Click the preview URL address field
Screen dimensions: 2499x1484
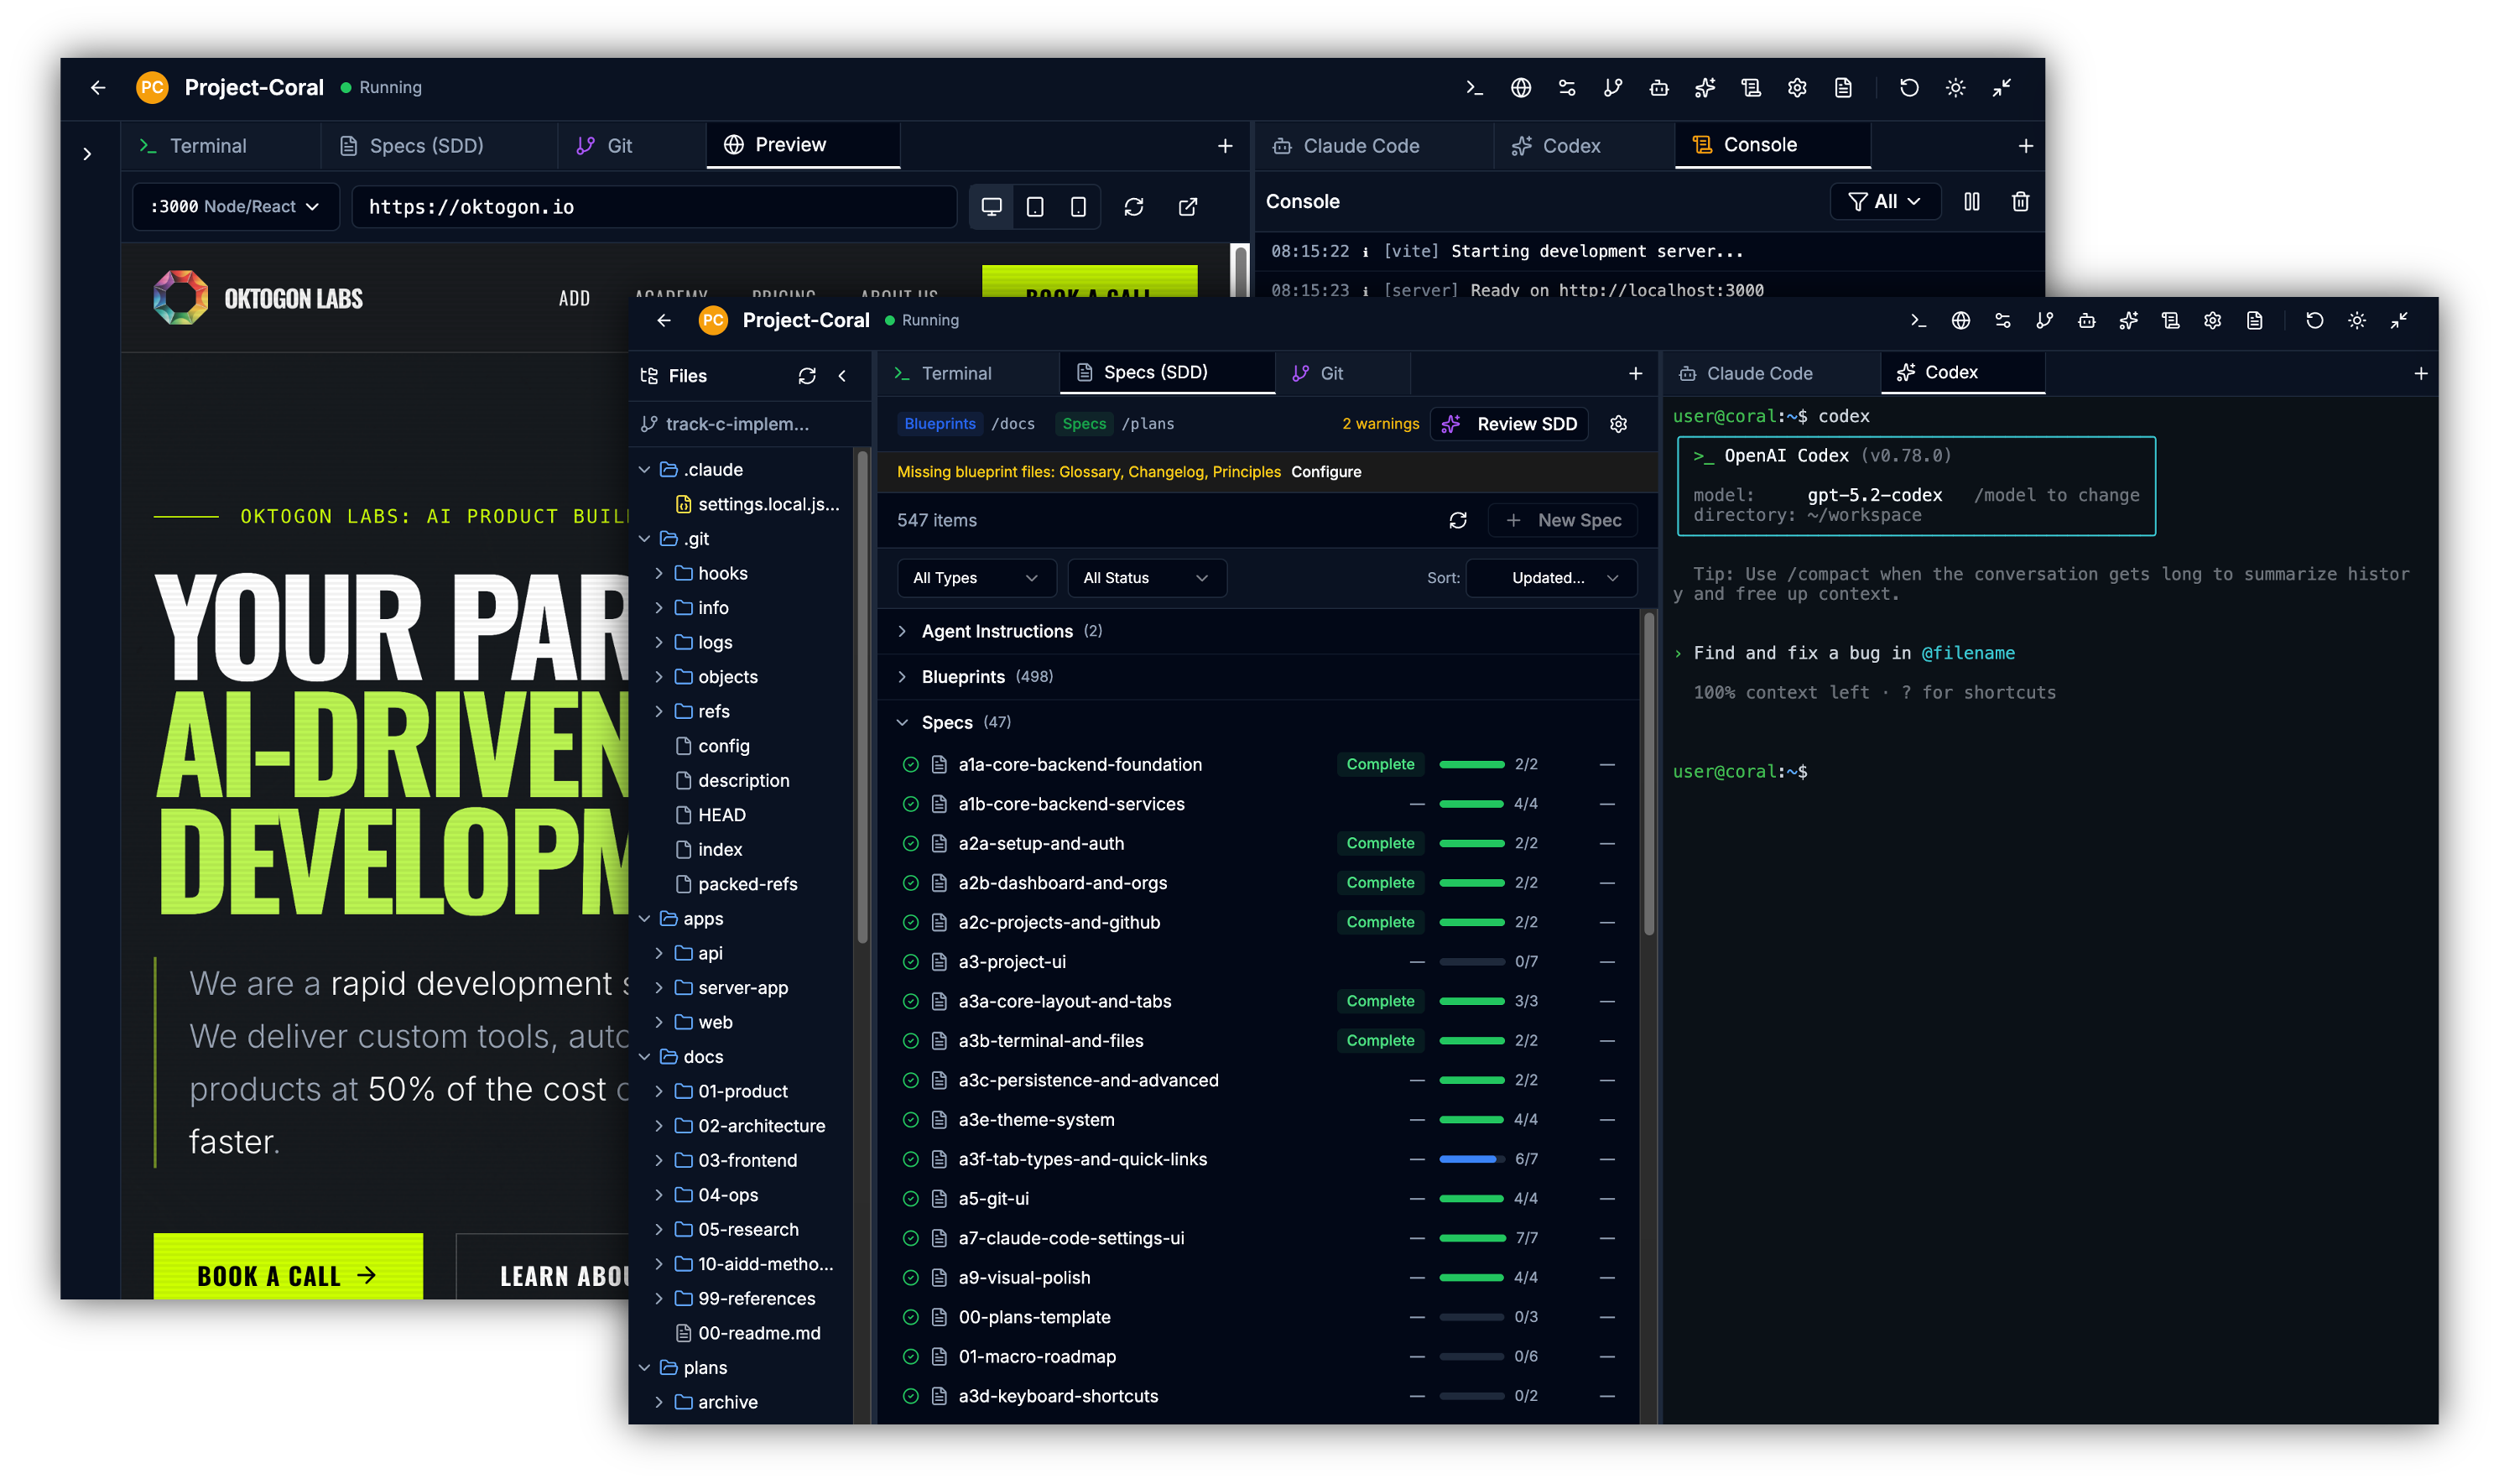655,207
